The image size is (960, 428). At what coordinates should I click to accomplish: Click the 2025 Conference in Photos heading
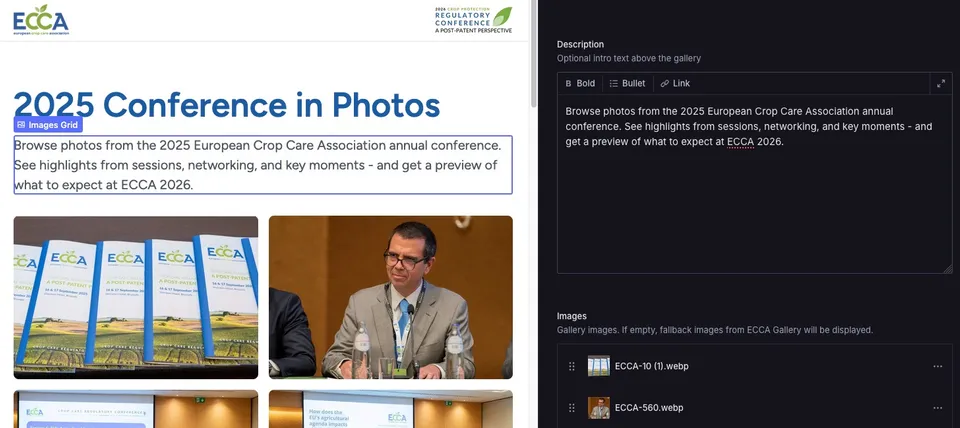227,105
